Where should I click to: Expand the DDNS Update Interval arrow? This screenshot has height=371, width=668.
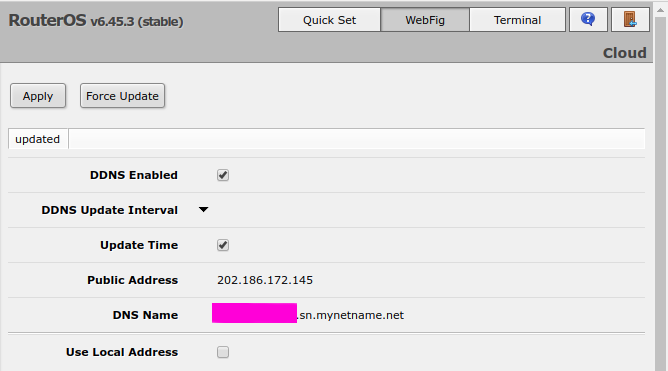(x=204, y=210)
